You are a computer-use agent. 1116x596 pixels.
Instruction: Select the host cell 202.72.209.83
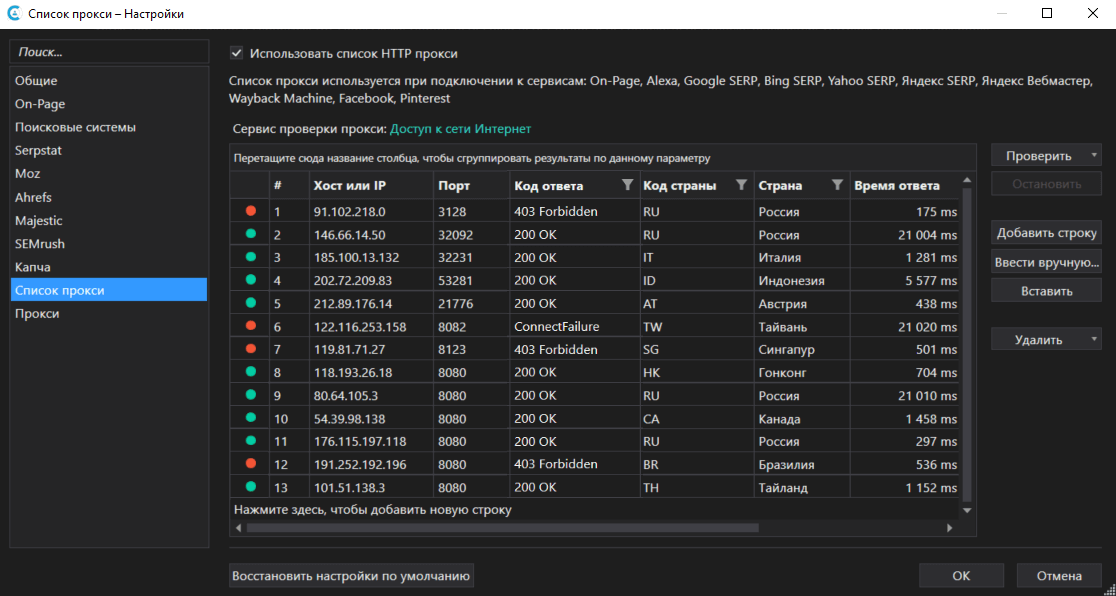click(x=371, y=281)
